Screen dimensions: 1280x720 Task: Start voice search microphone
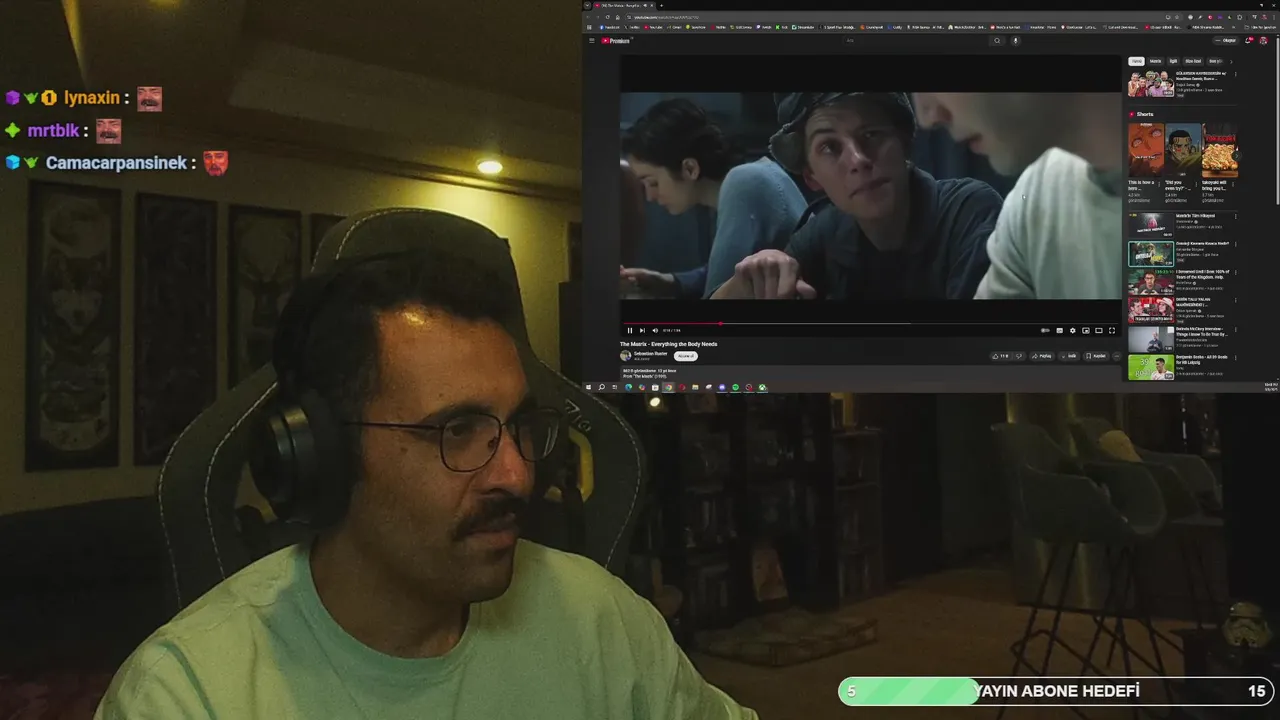tap(1016, 40)
